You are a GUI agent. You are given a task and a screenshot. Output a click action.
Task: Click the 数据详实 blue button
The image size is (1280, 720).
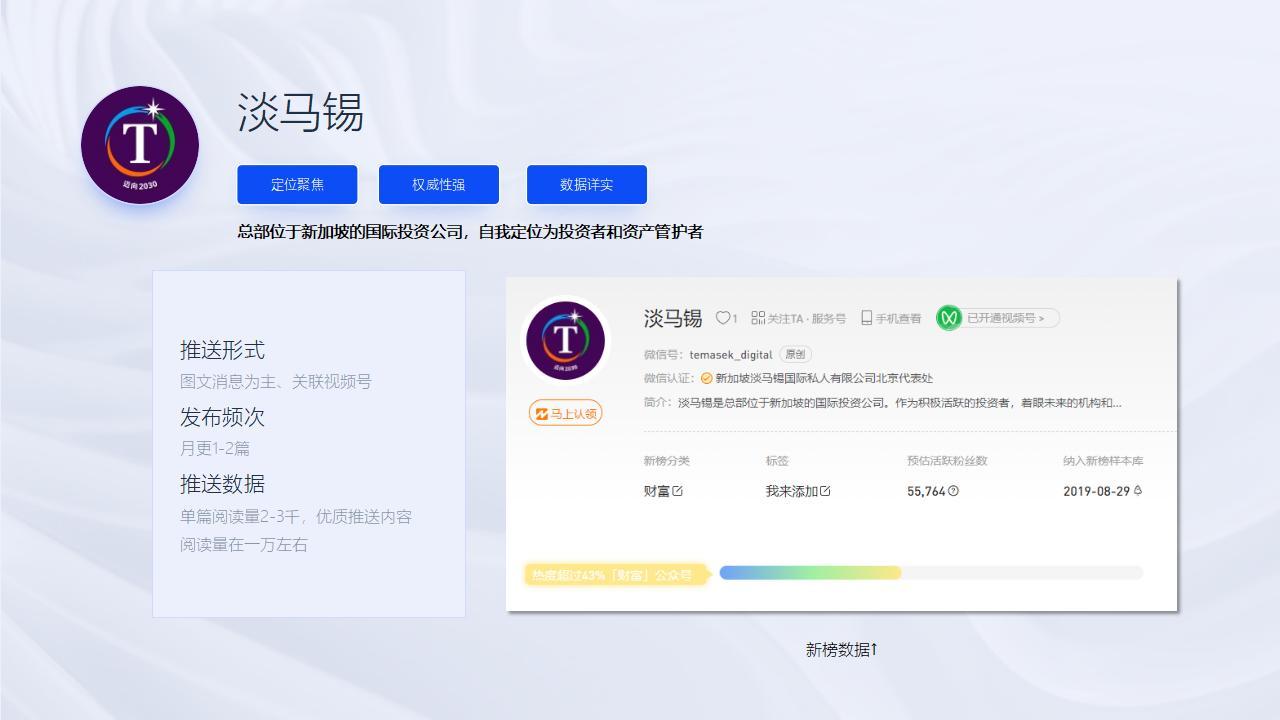587,184
